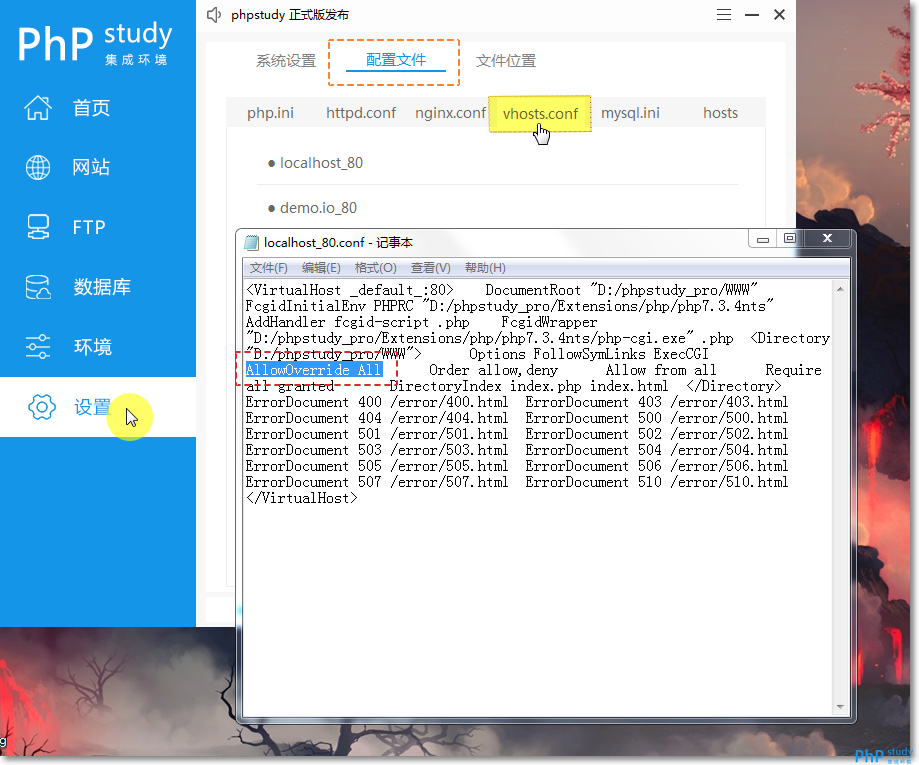Click the 数据库 database icon

coord(38,287)
